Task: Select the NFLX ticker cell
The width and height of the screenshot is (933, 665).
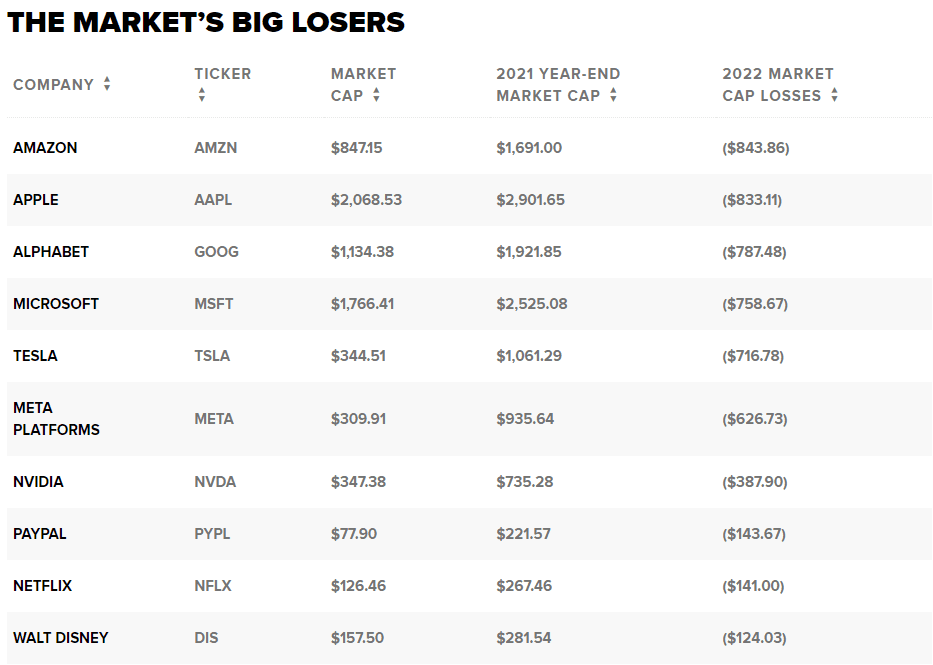Action: point(213,586)
